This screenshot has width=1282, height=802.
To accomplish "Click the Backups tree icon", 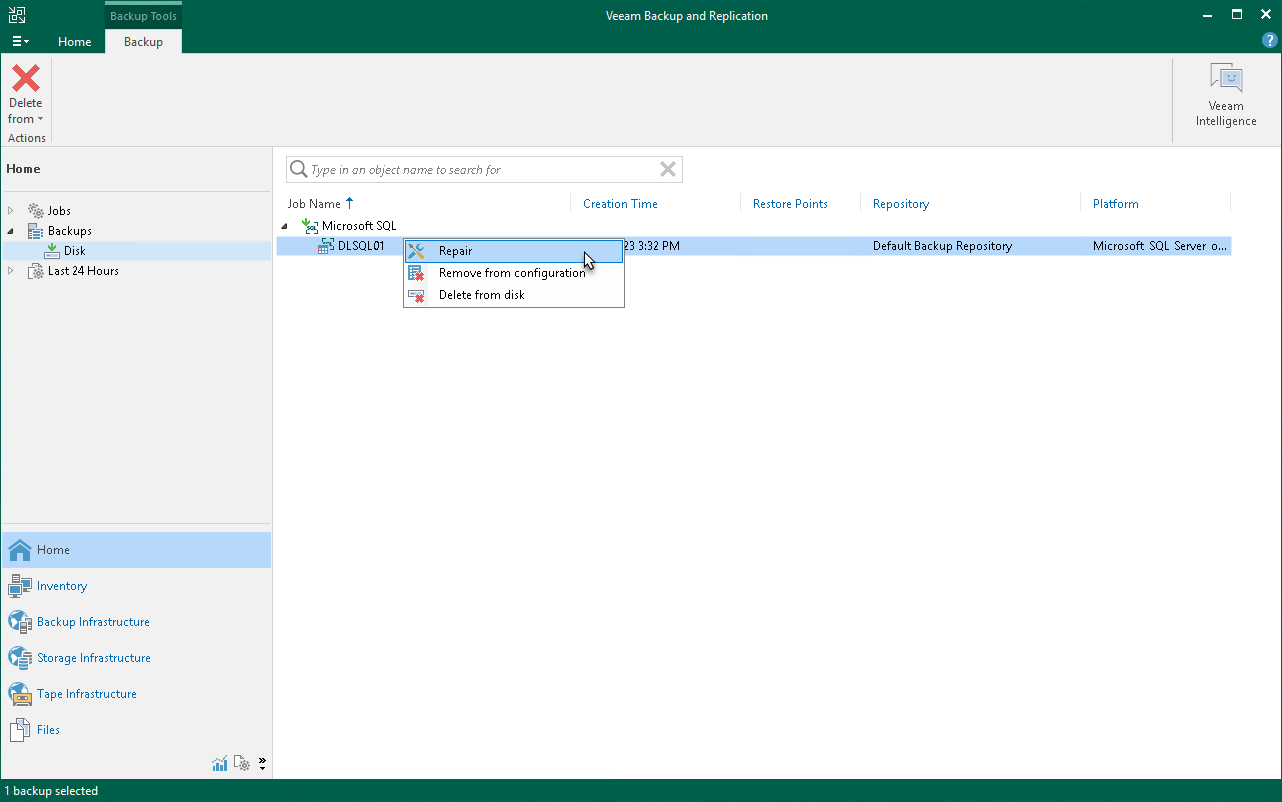I will click(35, 231).
